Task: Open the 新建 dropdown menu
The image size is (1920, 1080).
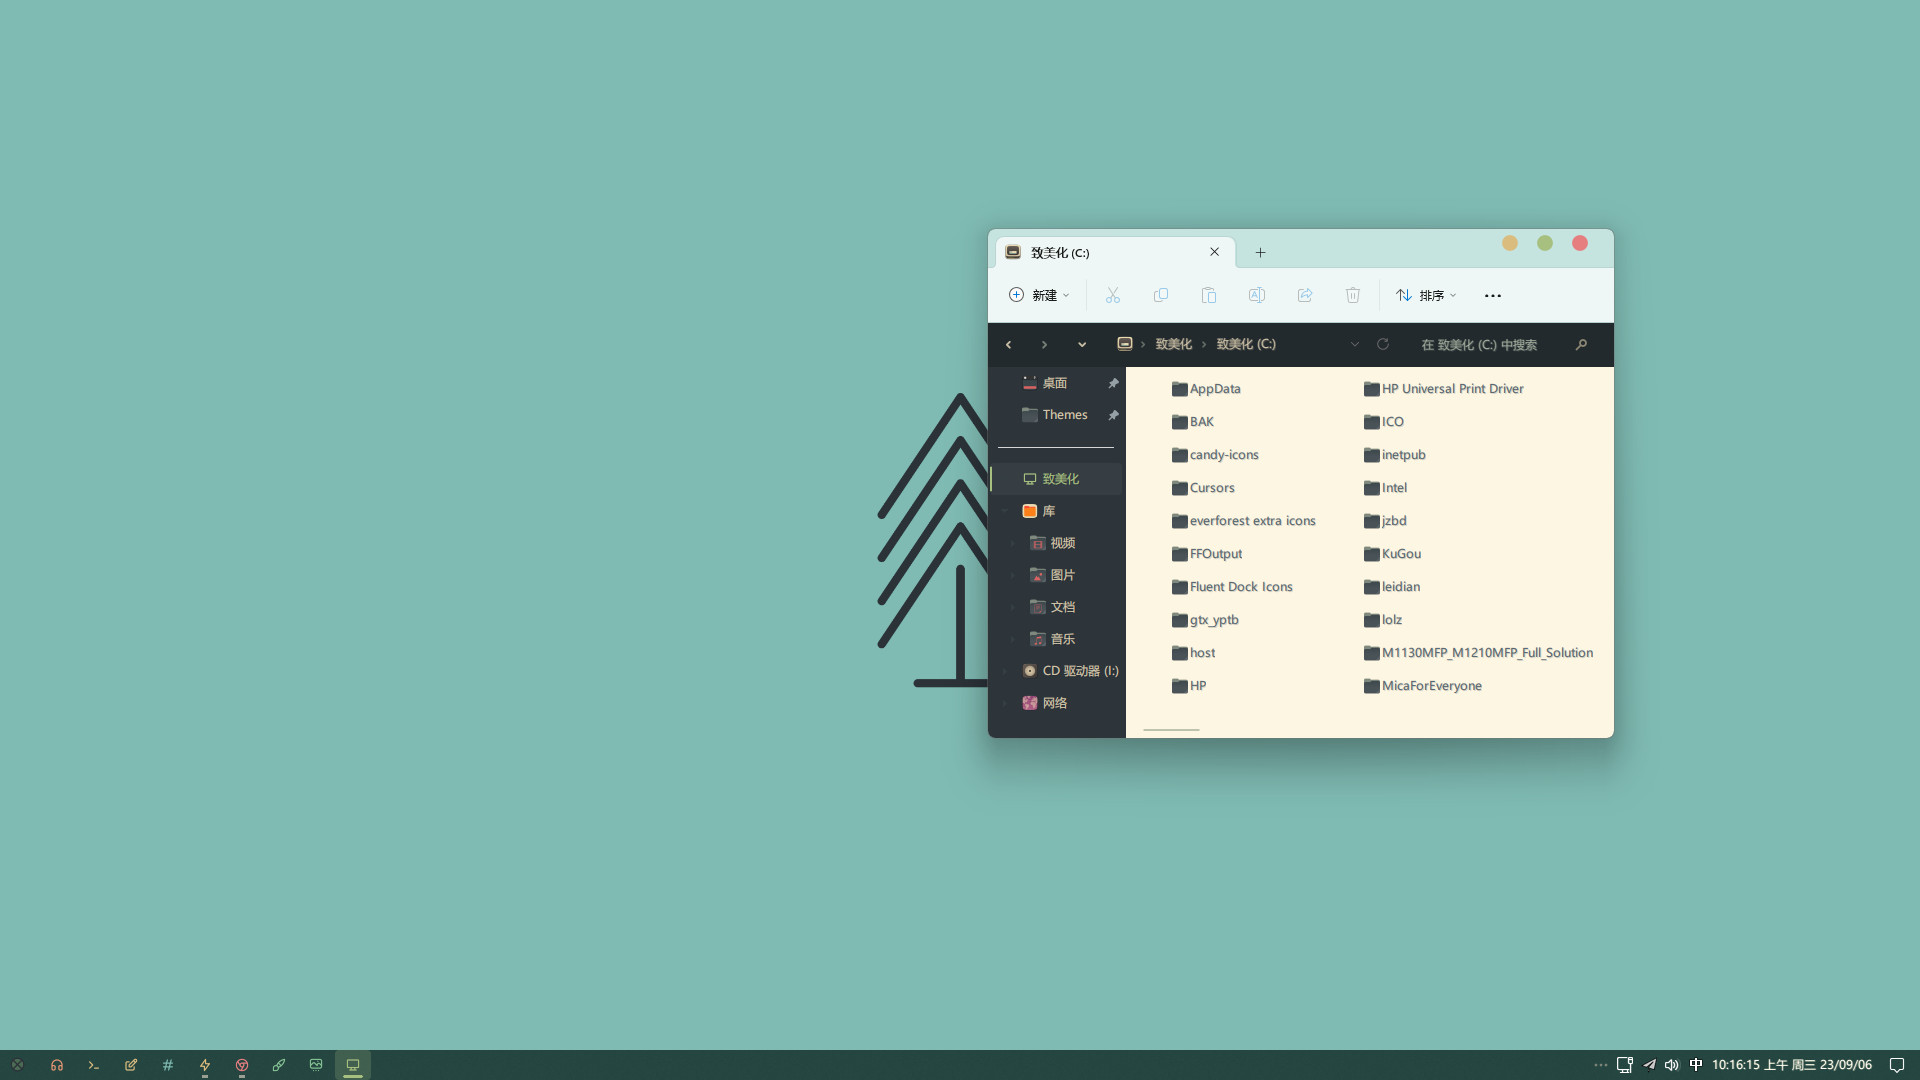Action: (x=1039, y=295)
